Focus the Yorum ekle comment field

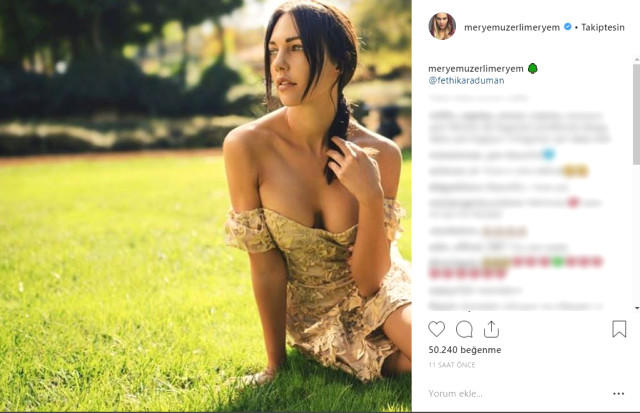point(518,394)
